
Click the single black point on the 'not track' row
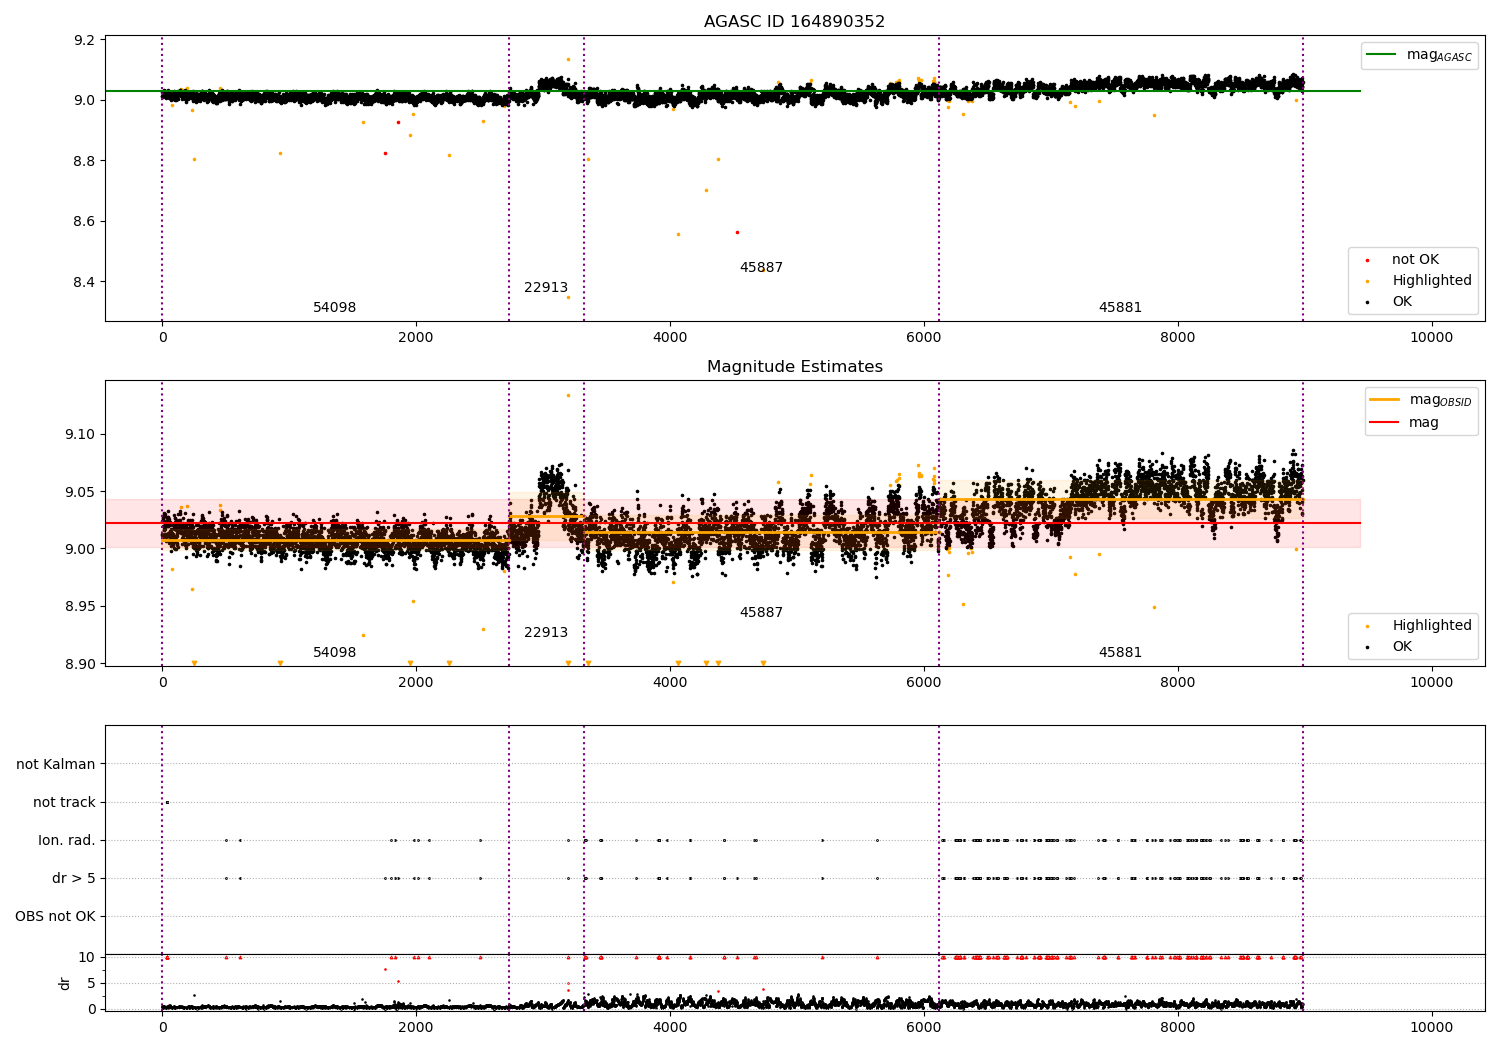[x=167, y=802]
